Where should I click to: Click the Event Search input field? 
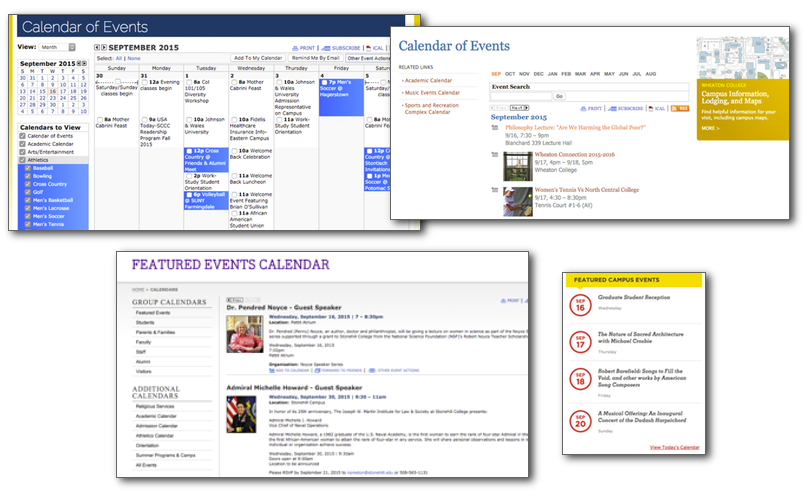tap(521, 96)
